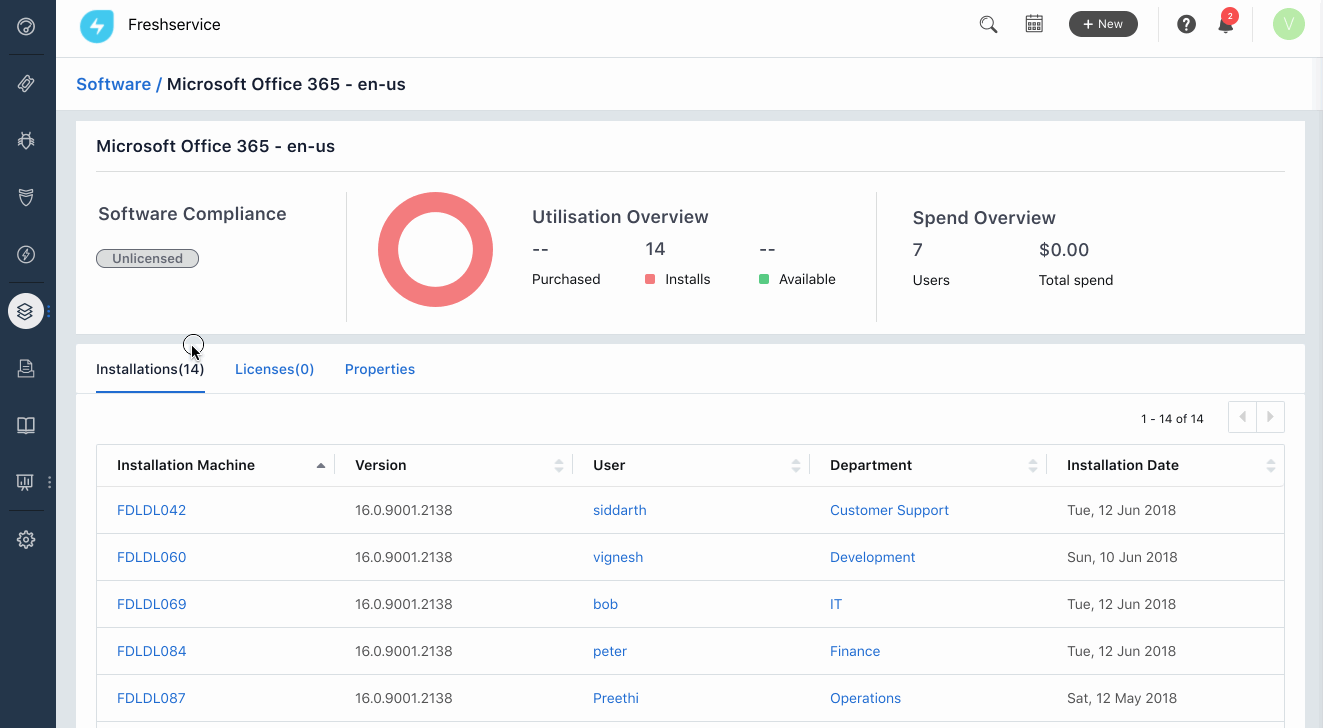Select the Problems bug icon

point(26,140)
